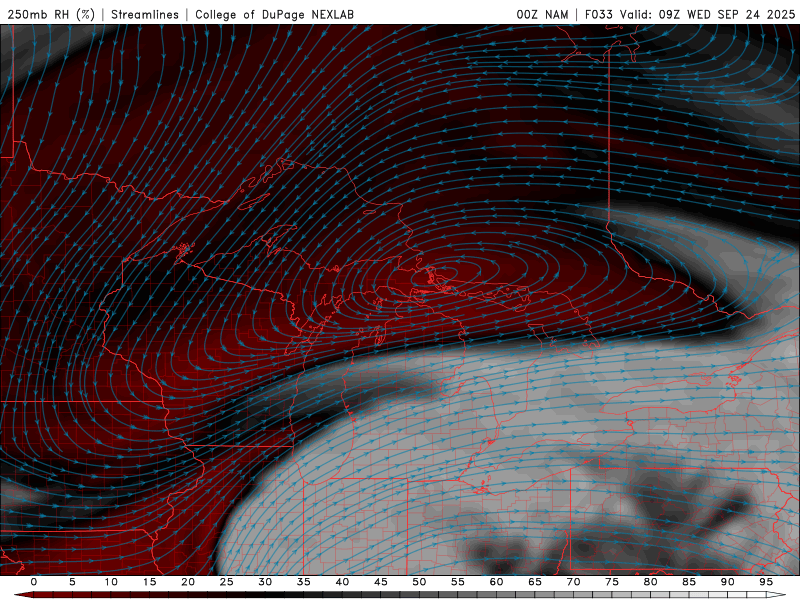
Task: Click the colorbar label "65"
Action: click(x=535, y=582)
